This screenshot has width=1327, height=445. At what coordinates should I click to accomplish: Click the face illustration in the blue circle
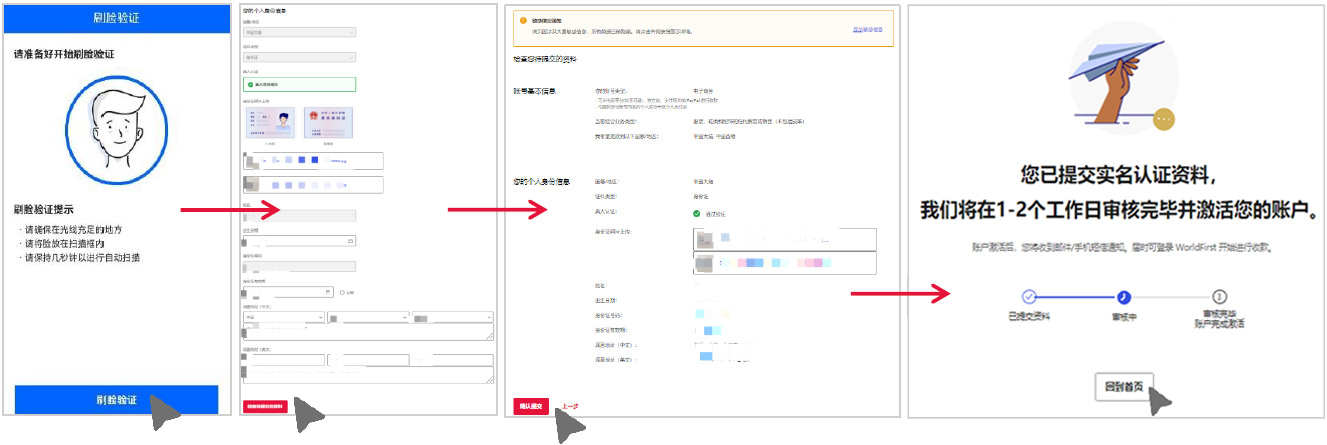(116, 131)
